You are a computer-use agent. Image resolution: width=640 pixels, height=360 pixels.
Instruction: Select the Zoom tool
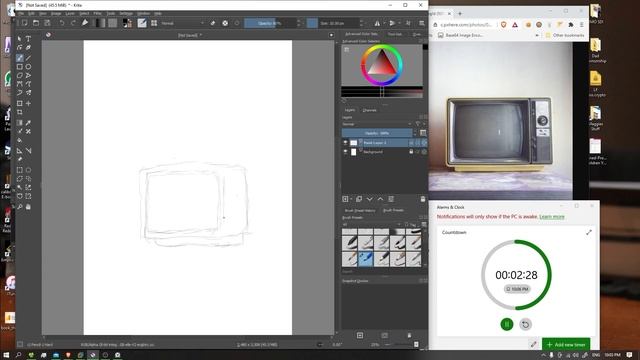coord(19,207)
